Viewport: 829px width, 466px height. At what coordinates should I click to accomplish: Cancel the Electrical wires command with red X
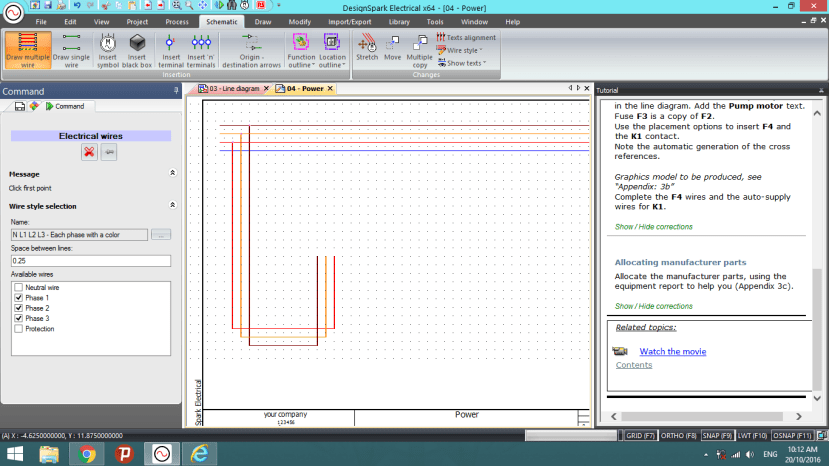tap(89, 152)
